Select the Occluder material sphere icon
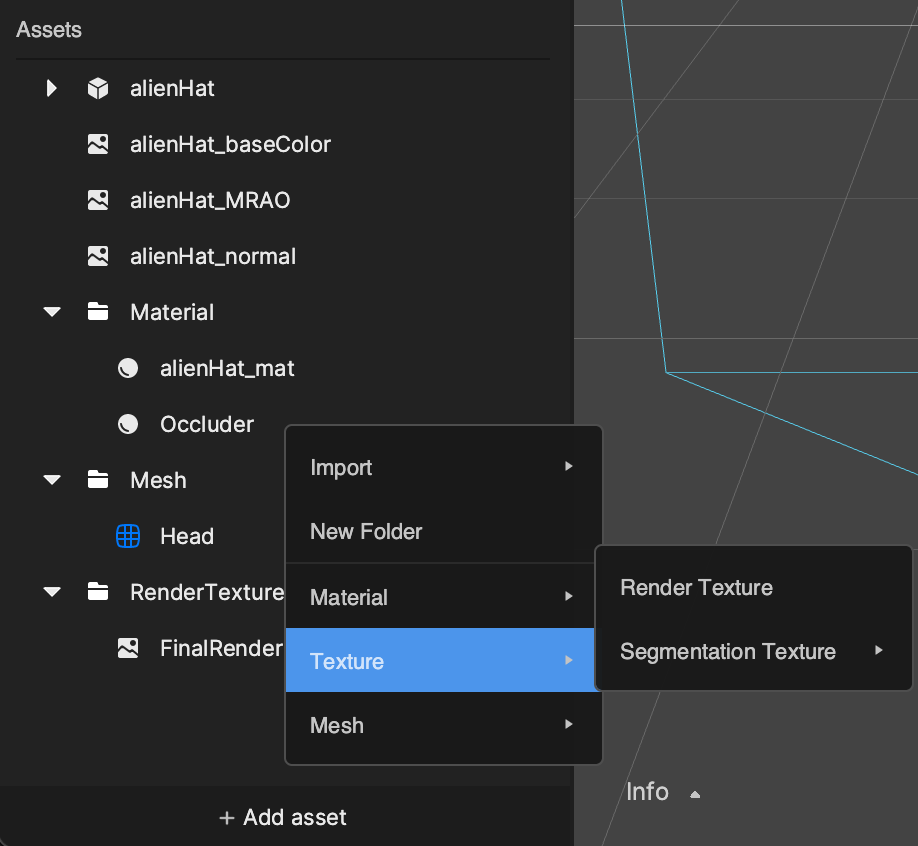Screen dimensions: 918x846 [128, 424]
